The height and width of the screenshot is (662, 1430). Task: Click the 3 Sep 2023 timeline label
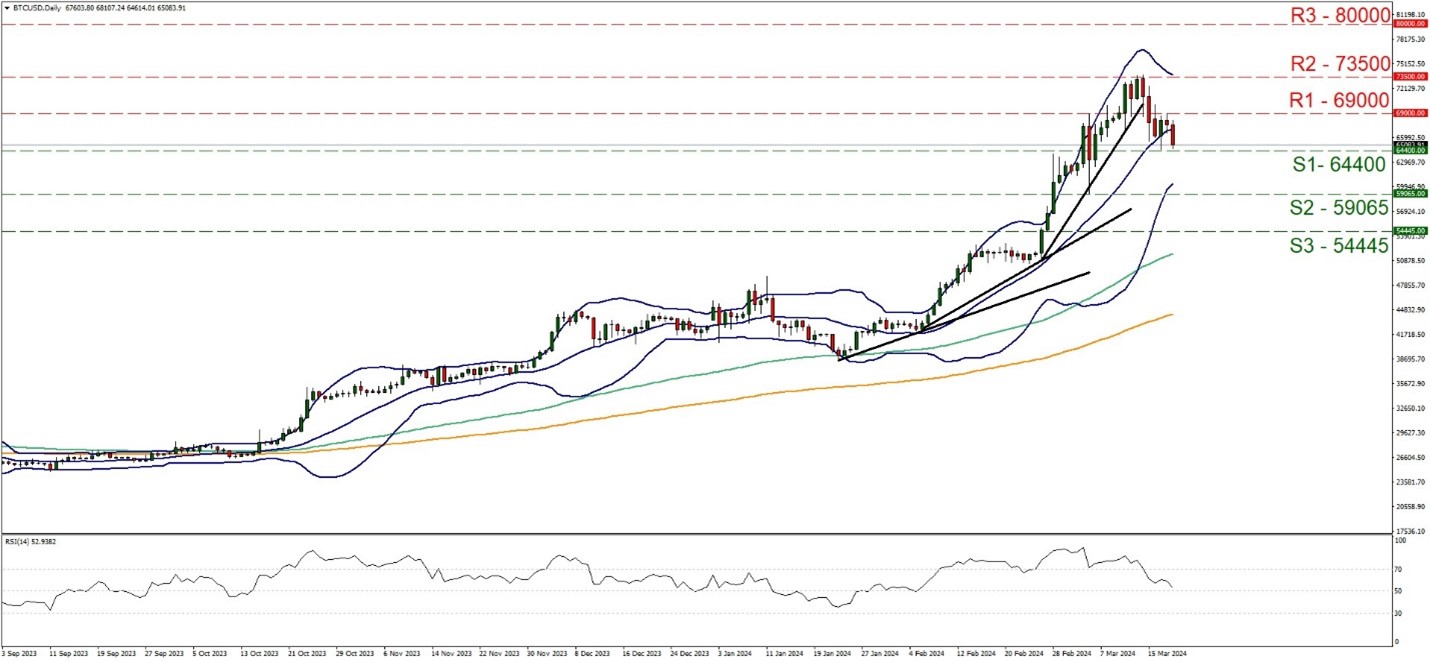(18, 652)
